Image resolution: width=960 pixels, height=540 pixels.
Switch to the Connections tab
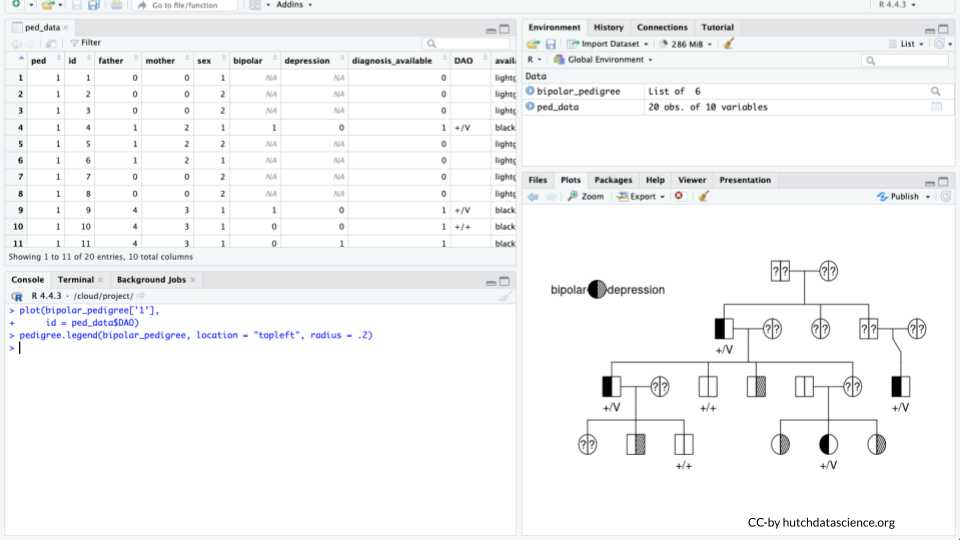[x=662, y=28]
